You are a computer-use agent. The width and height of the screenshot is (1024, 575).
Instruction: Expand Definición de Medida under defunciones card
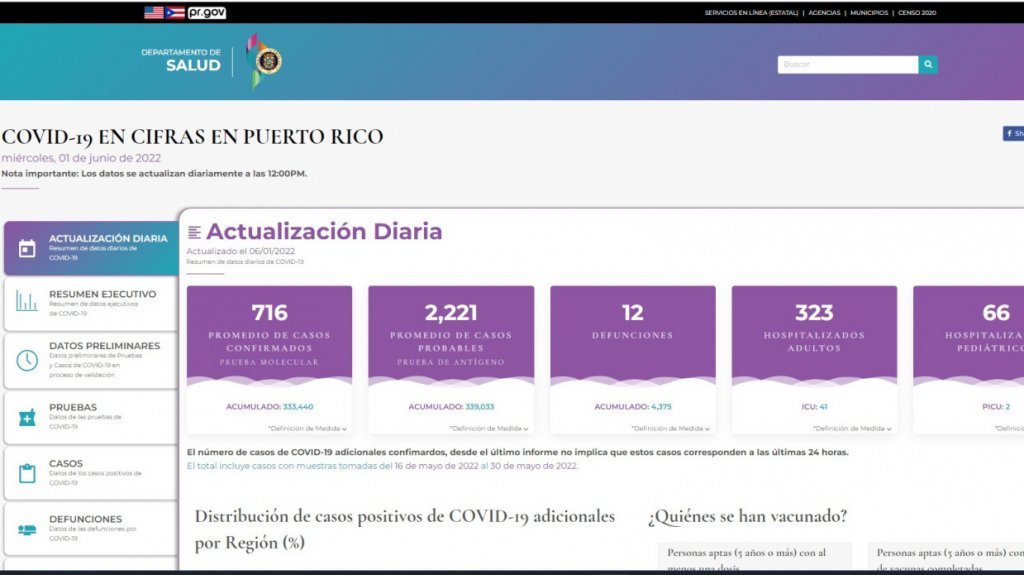tap(670, 429)
